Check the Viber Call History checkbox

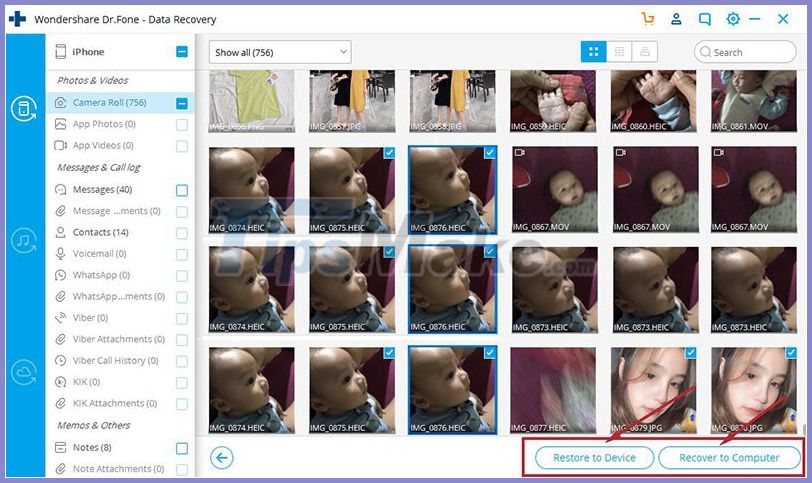point(182,361)
